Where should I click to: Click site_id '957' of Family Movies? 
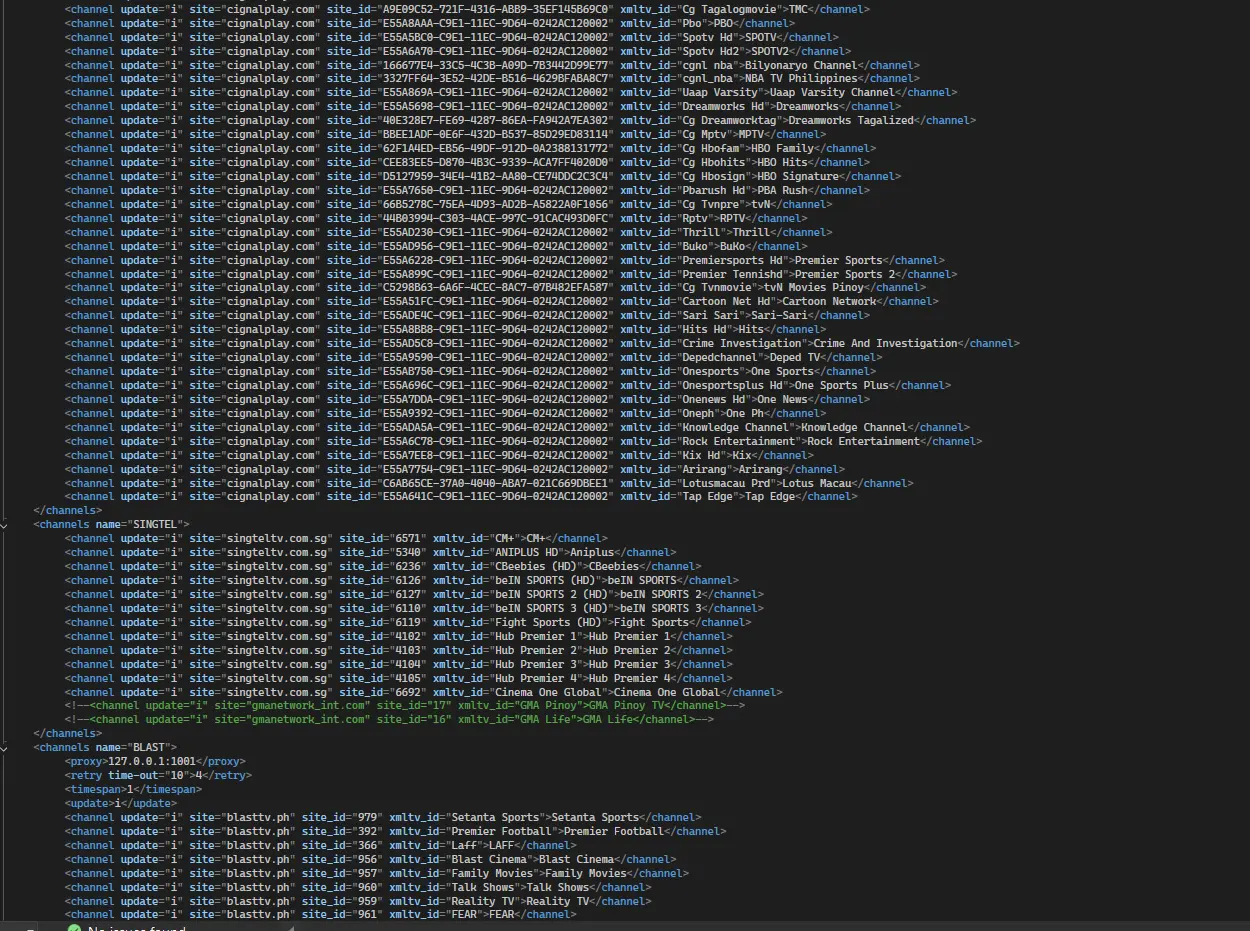[x=367, y=873]
